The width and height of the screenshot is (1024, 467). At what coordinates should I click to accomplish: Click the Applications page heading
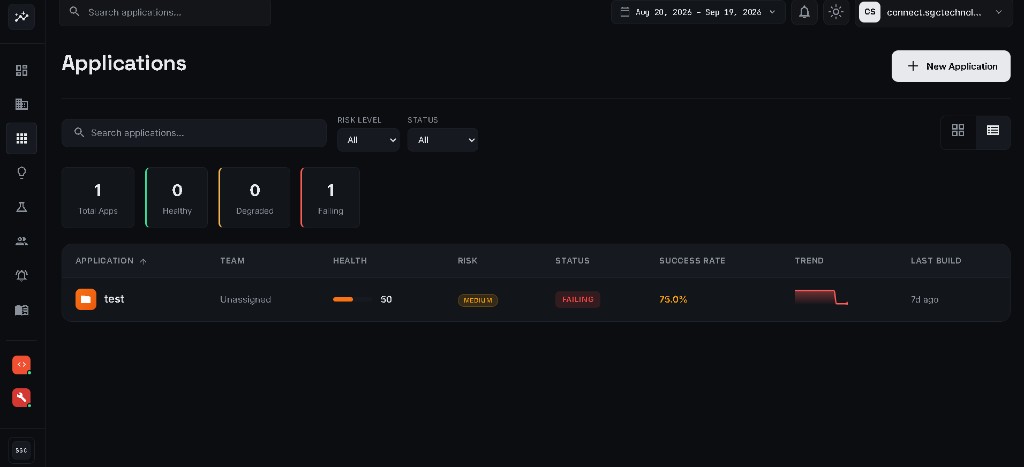click(x=124, y=63)
